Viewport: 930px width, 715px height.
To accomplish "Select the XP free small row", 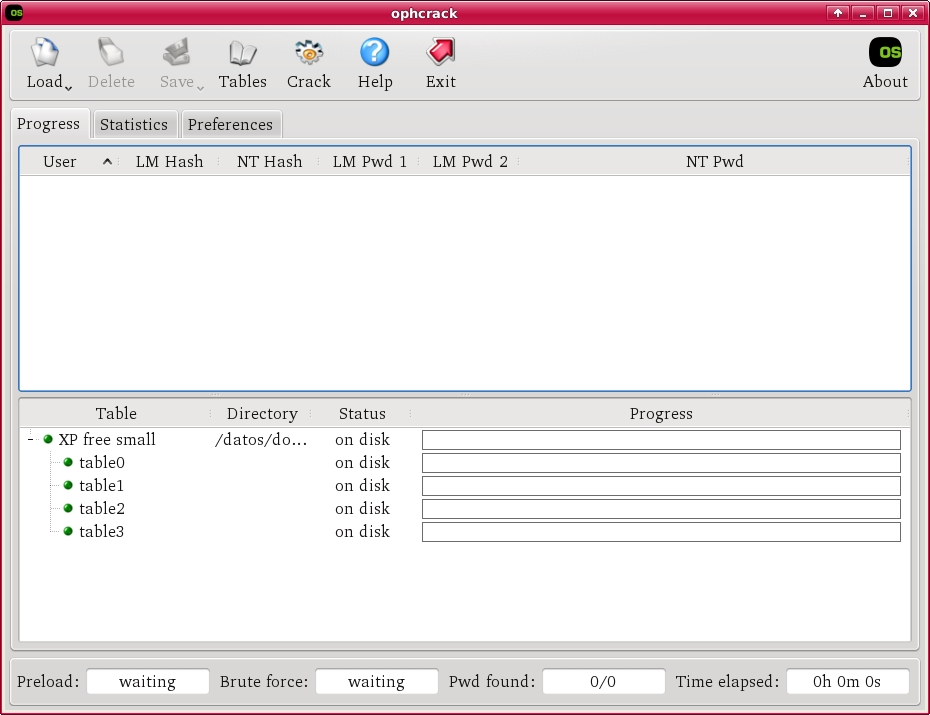I will point(465,439).
